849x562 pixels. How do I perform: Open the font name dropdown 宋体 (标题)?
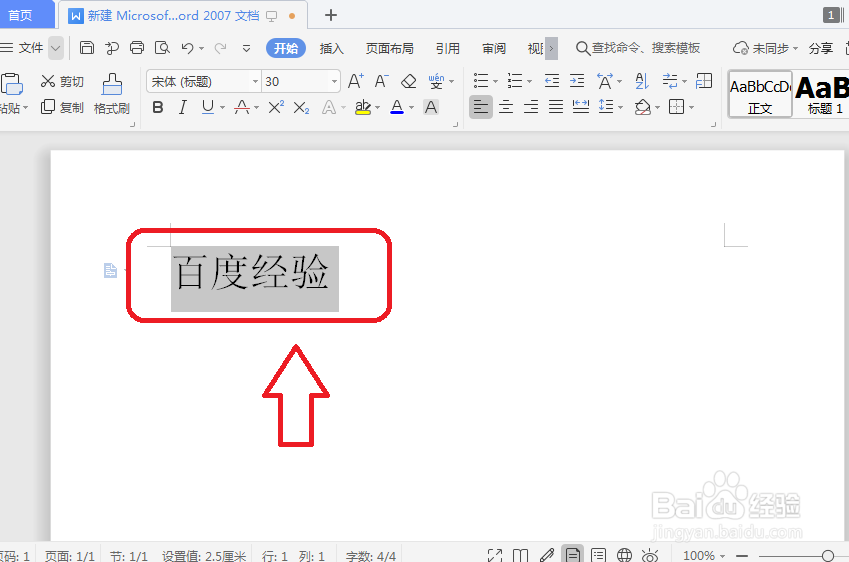tap(255, 82)
